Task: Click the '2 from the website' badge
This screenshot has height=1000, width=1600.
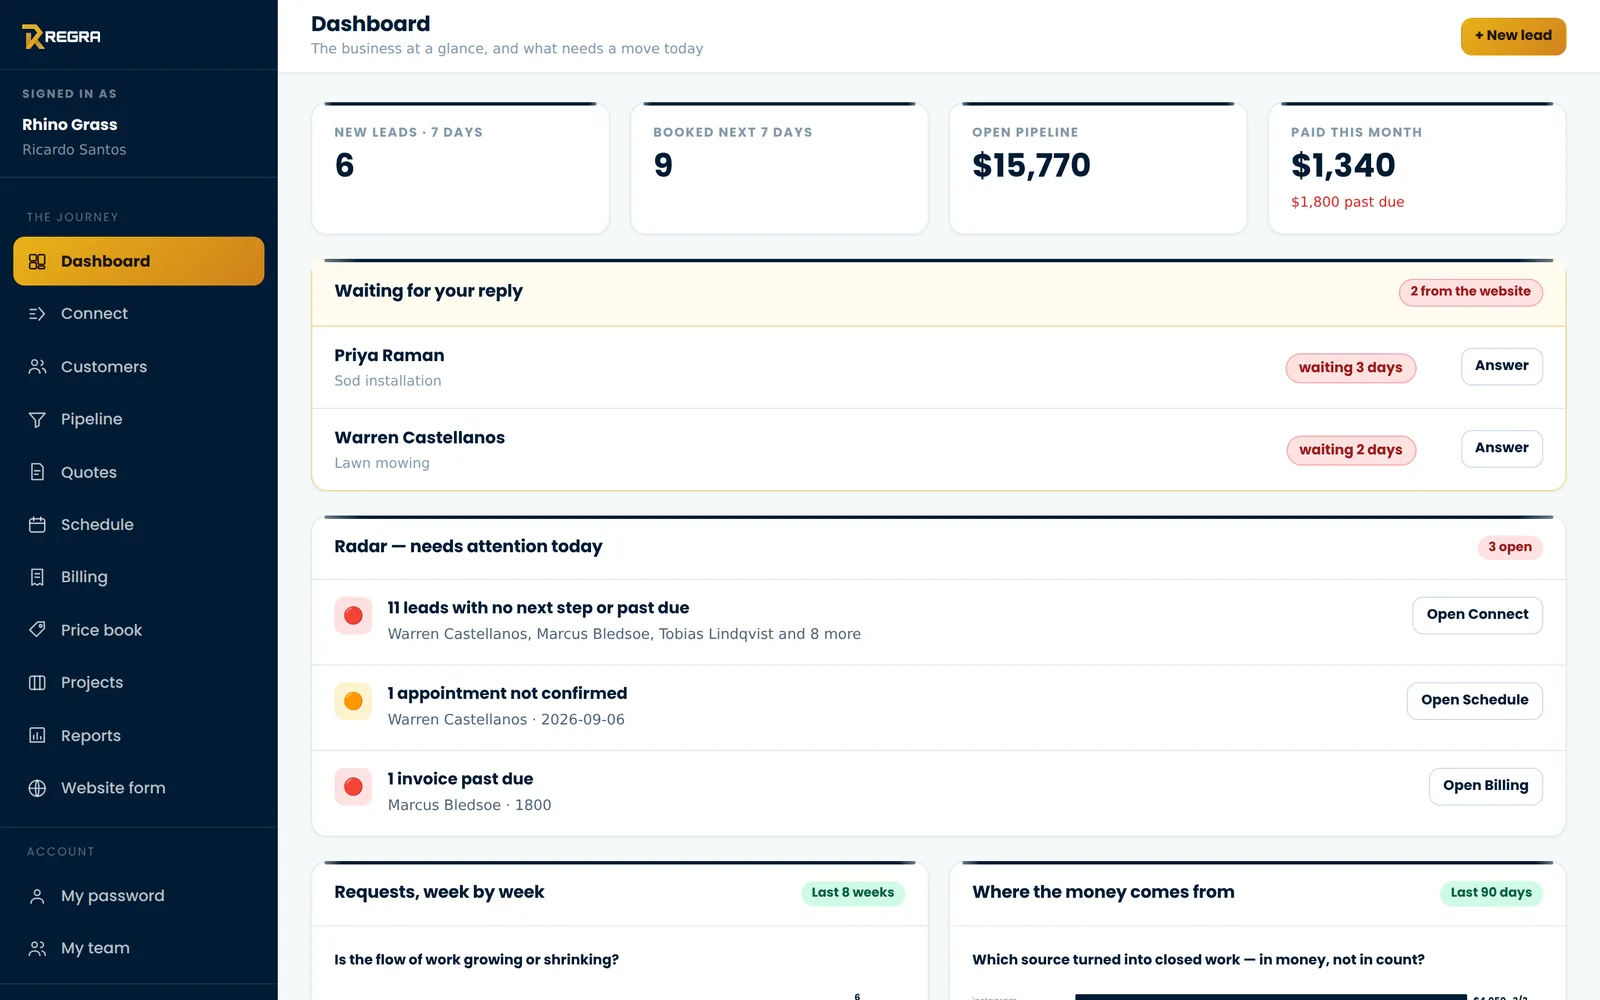Action: pyautogui.click(x=1470, y=292)
